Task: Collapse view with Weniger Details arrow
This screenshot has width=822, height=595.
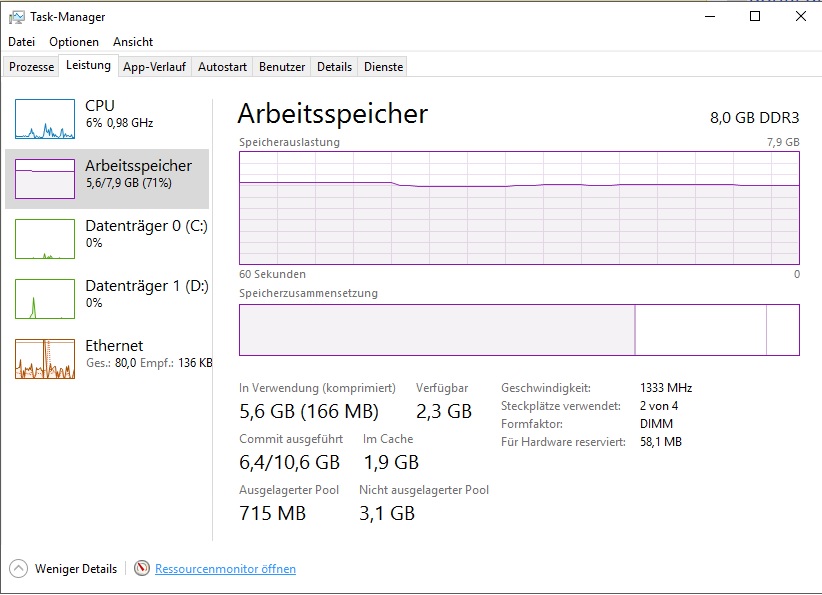Action: 18,569
